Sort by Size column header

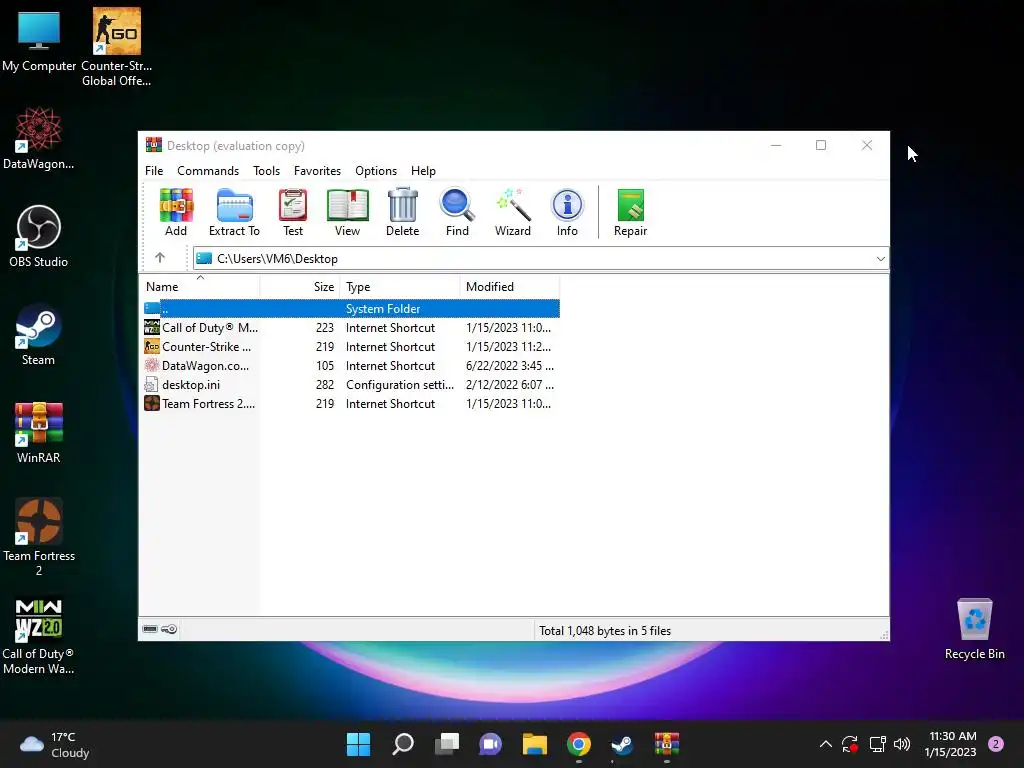coord(300,287)
